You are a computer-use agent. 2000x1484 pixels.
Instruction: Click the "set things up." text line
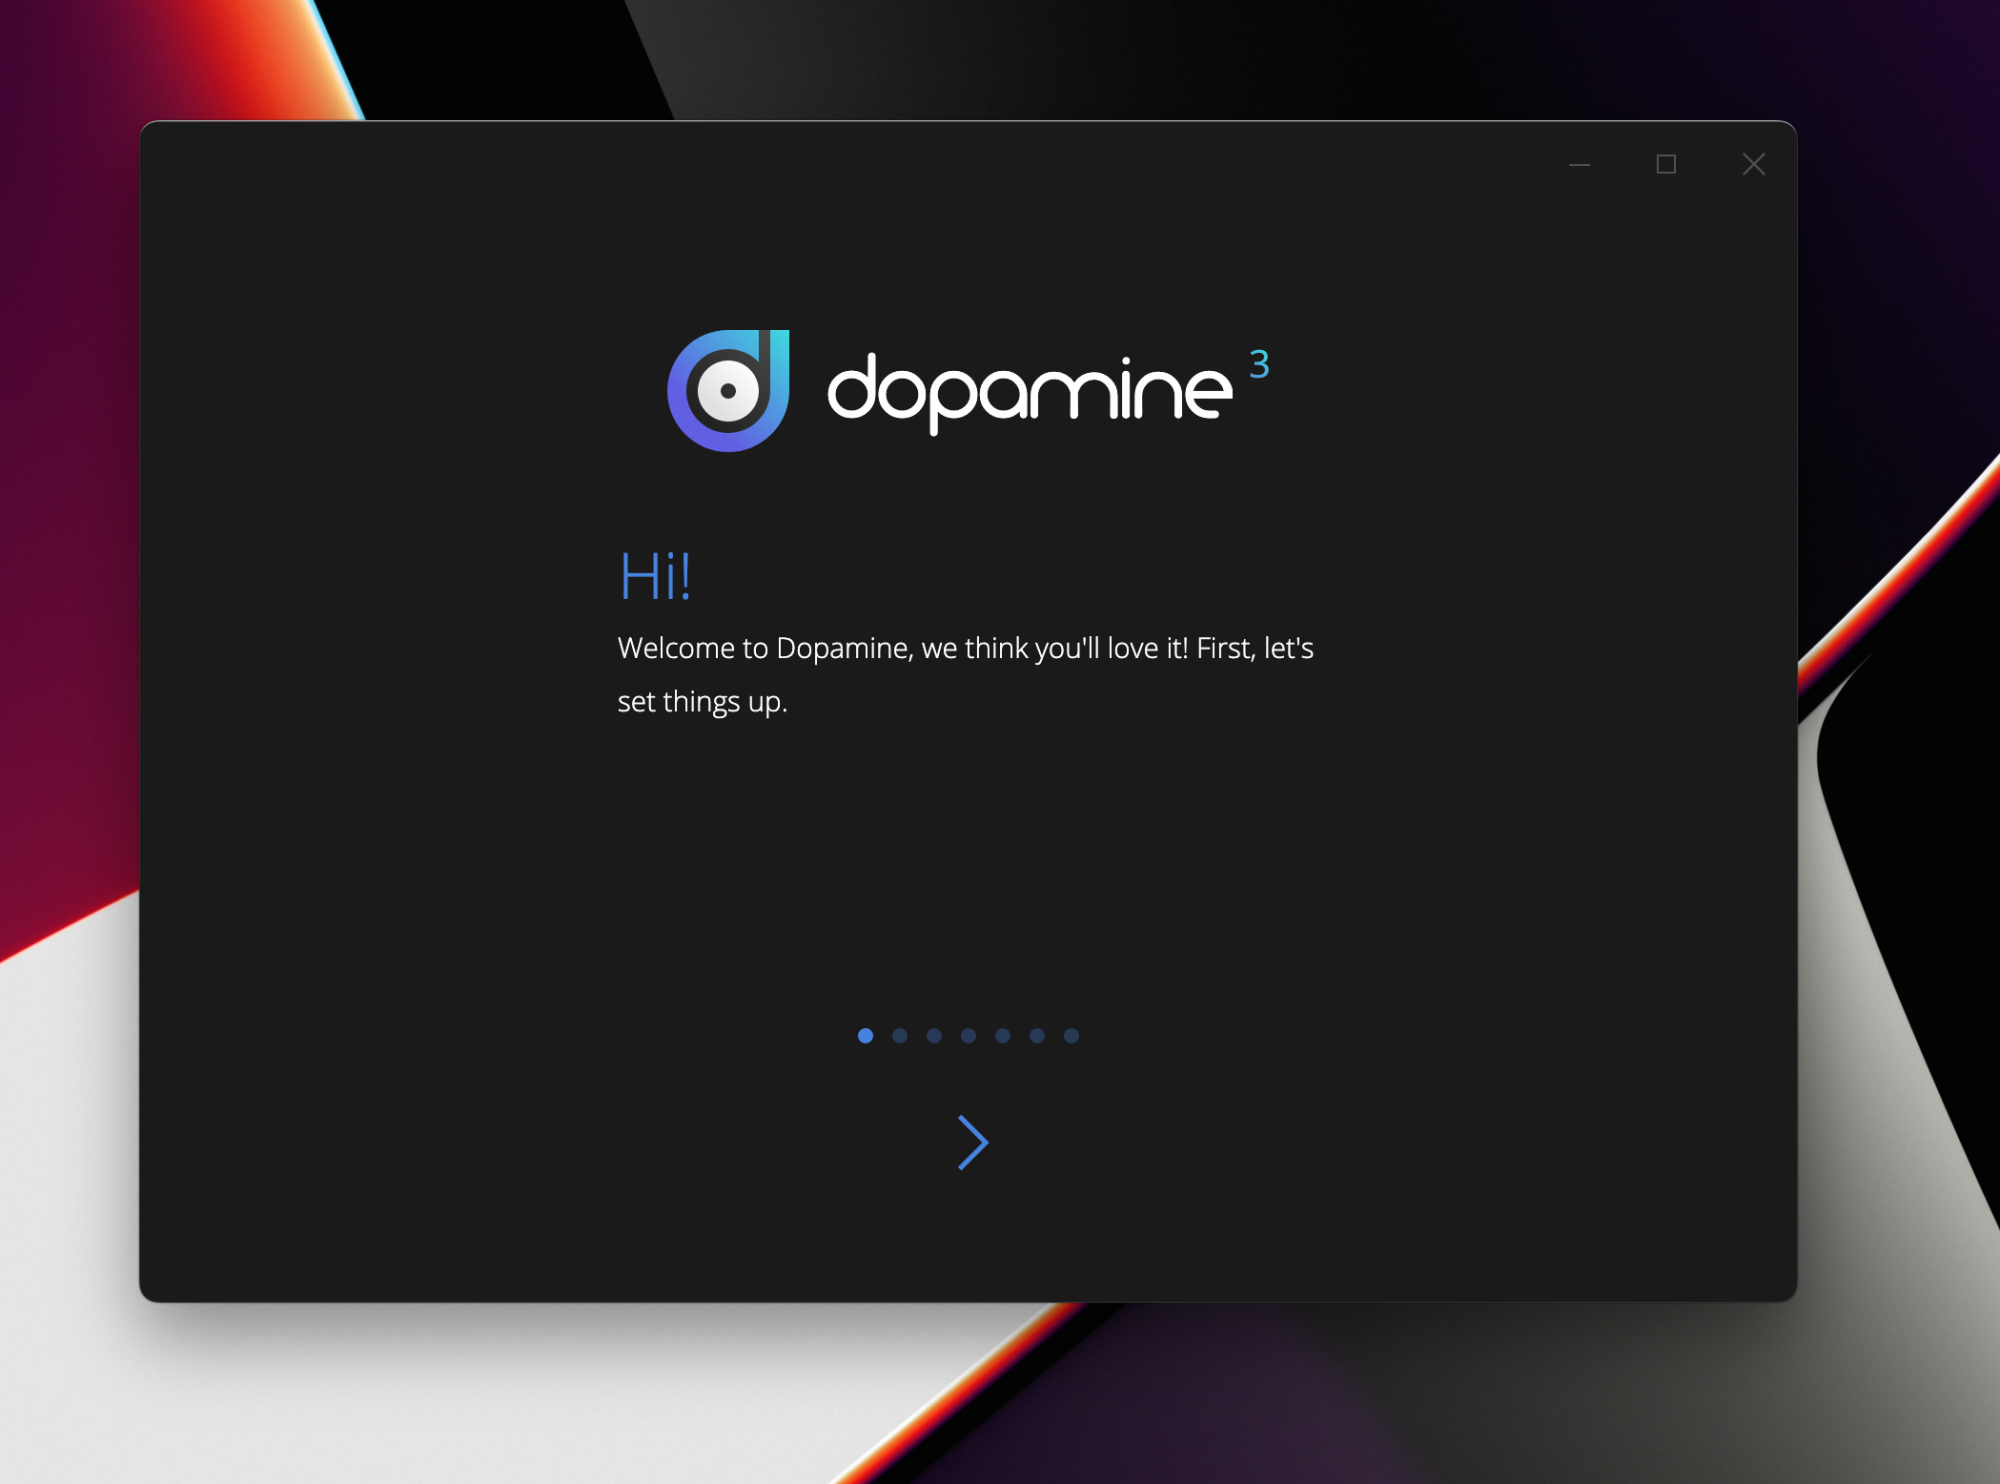pos(702,702)
